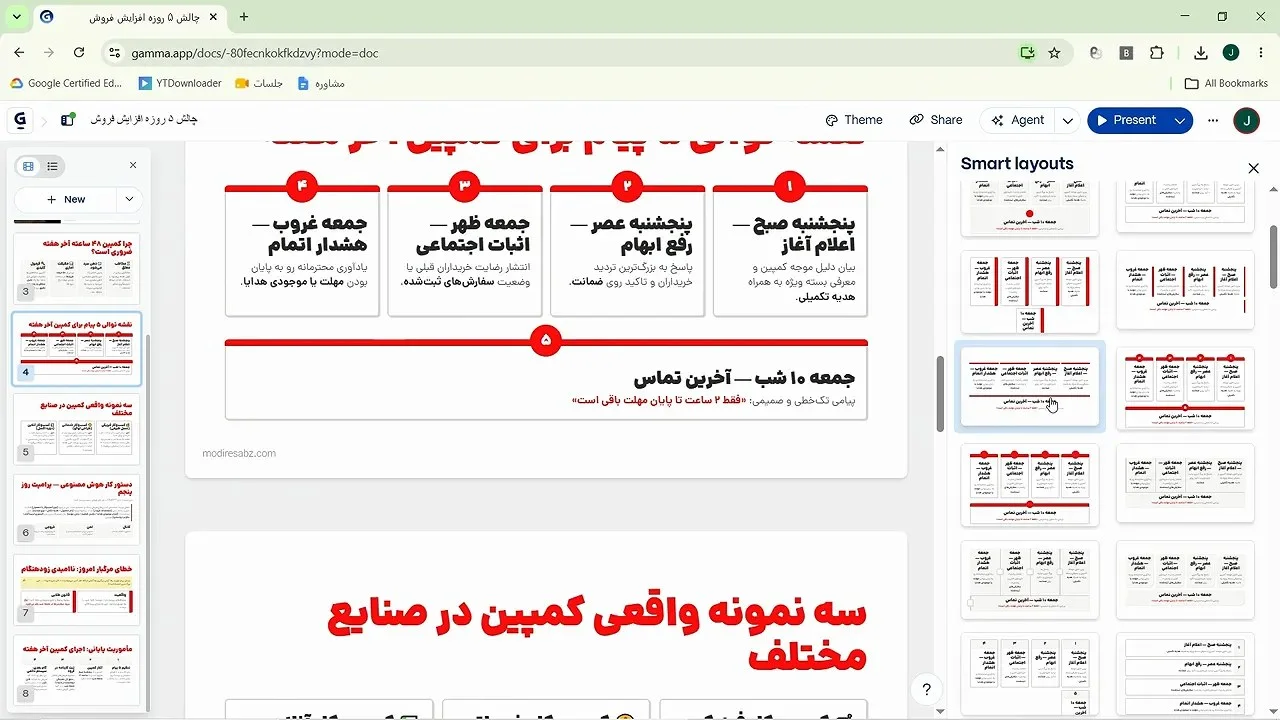This screenshot has height=720, width=1280.
Task: Select slide 6 thumbnail in sidebar
Action: click(77, 510)
